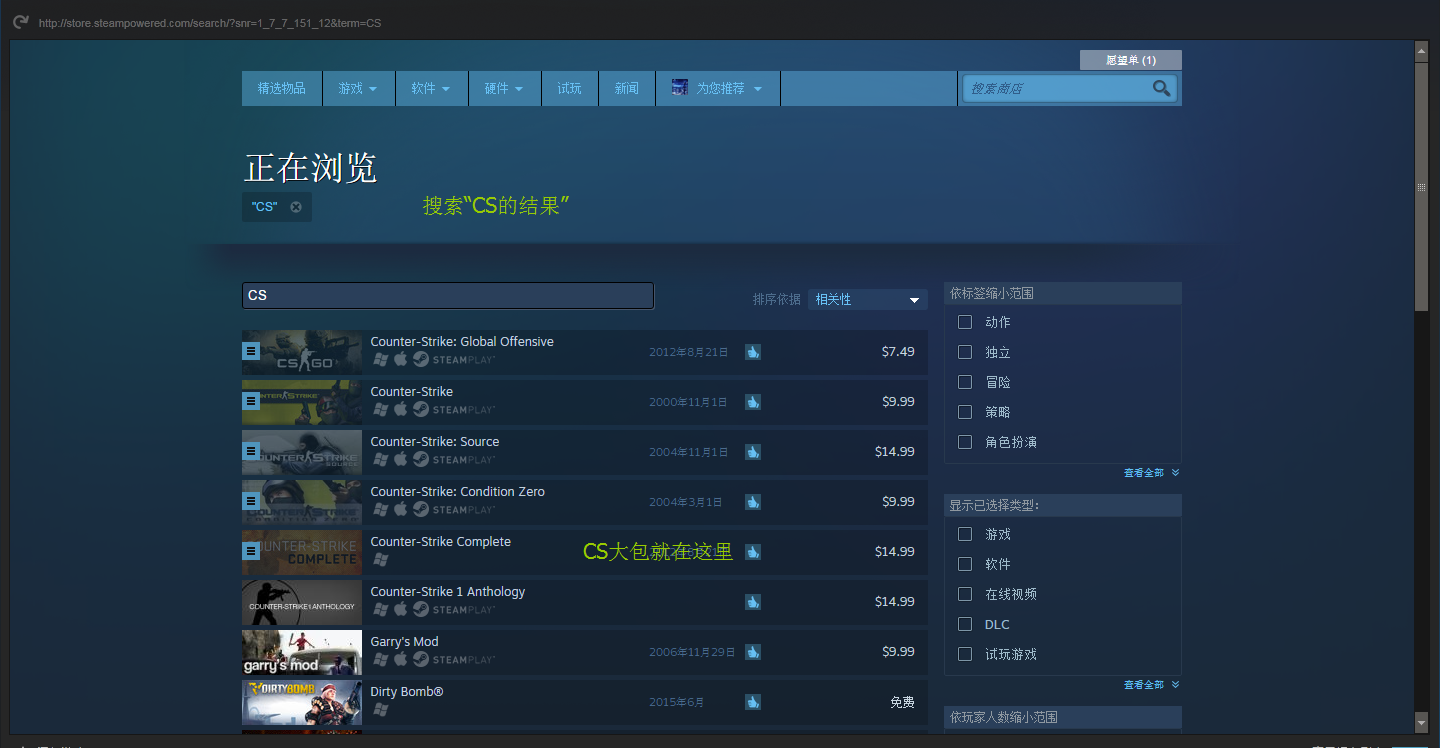Click thumbs-up review icon for Counter-Strike 1 Anthology
The image size is (1440, 748).
pyautogui.click(x=753, y=602)
